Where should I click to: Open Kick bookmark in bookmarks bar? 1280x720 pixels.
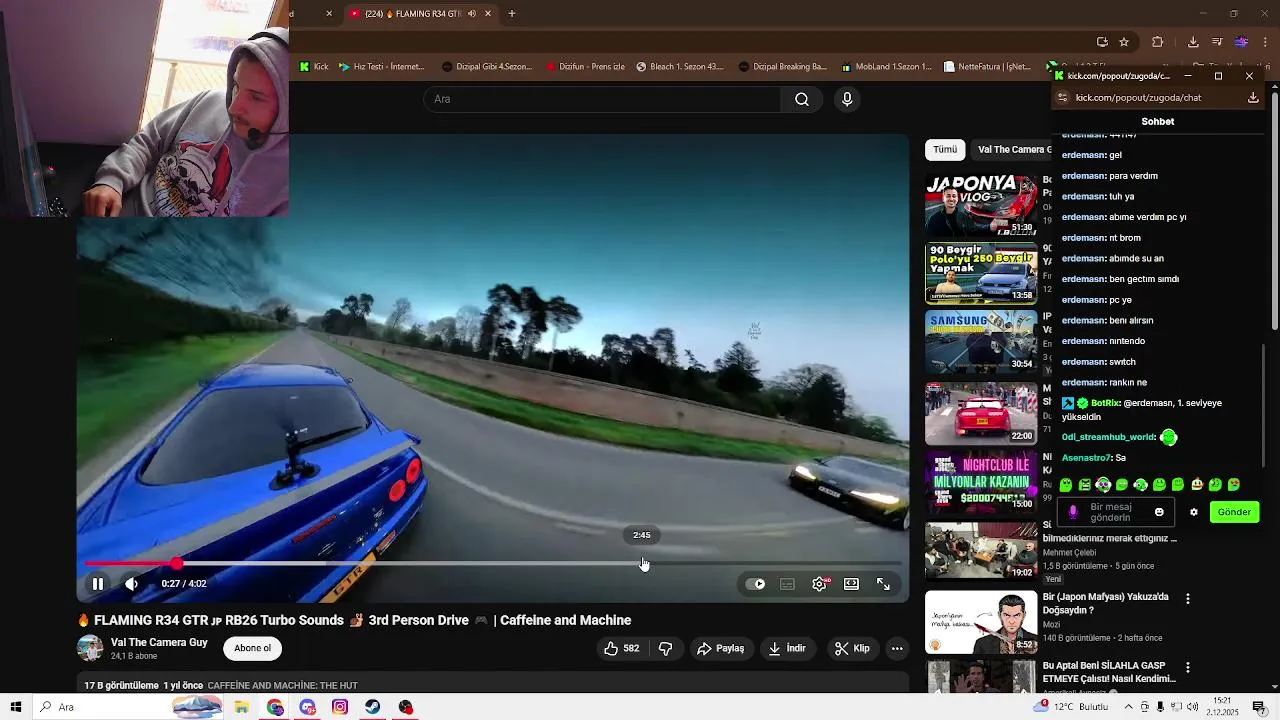pos(314,67)
